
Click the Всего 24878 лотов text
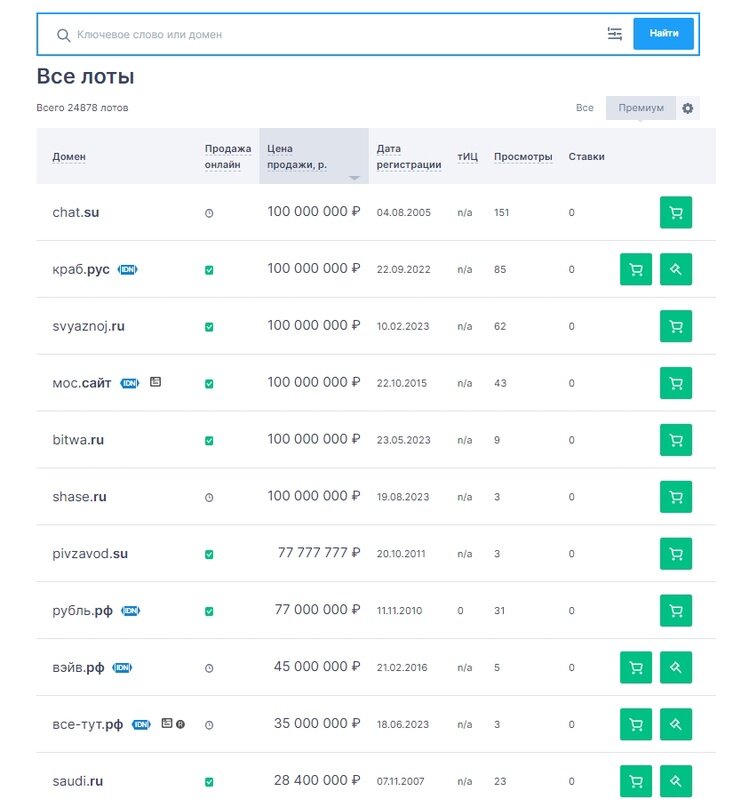pos(82,108)
